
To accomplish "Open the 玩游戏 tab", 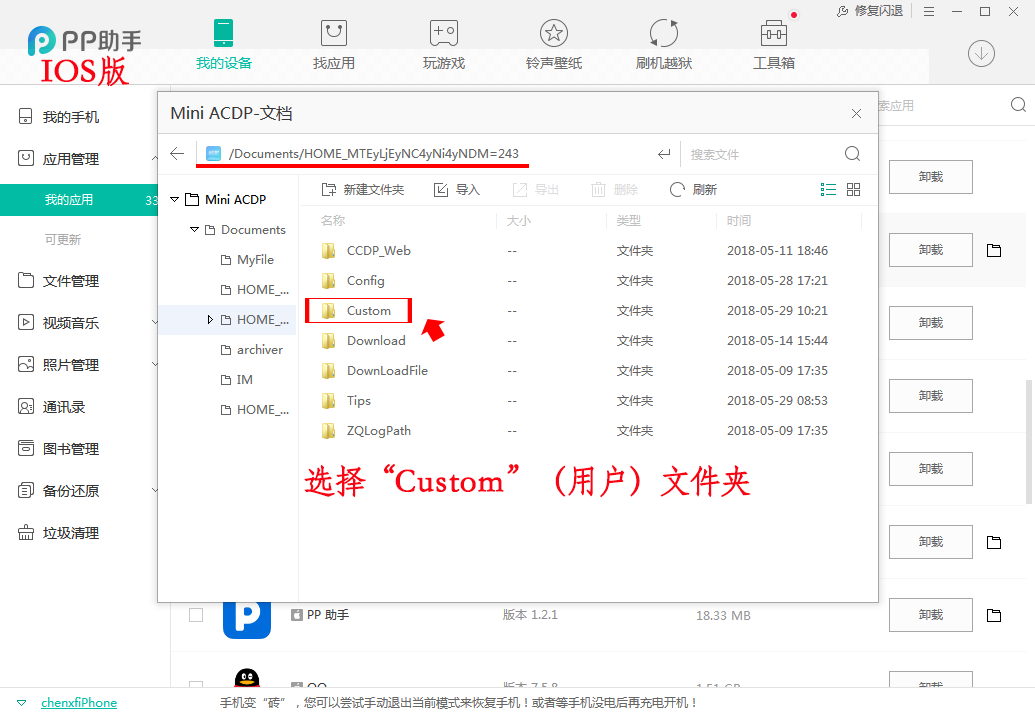I will click(444, 45).
